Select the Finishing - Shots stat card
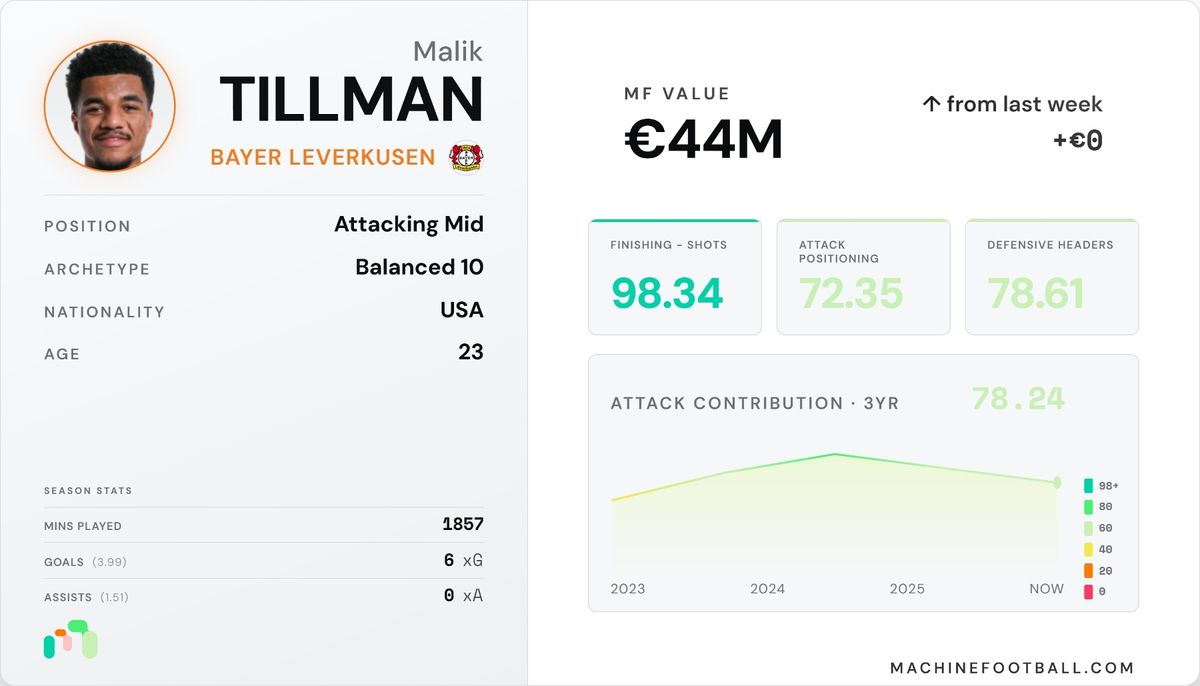This screenshot has height=686, width=1200. point(675,277)
